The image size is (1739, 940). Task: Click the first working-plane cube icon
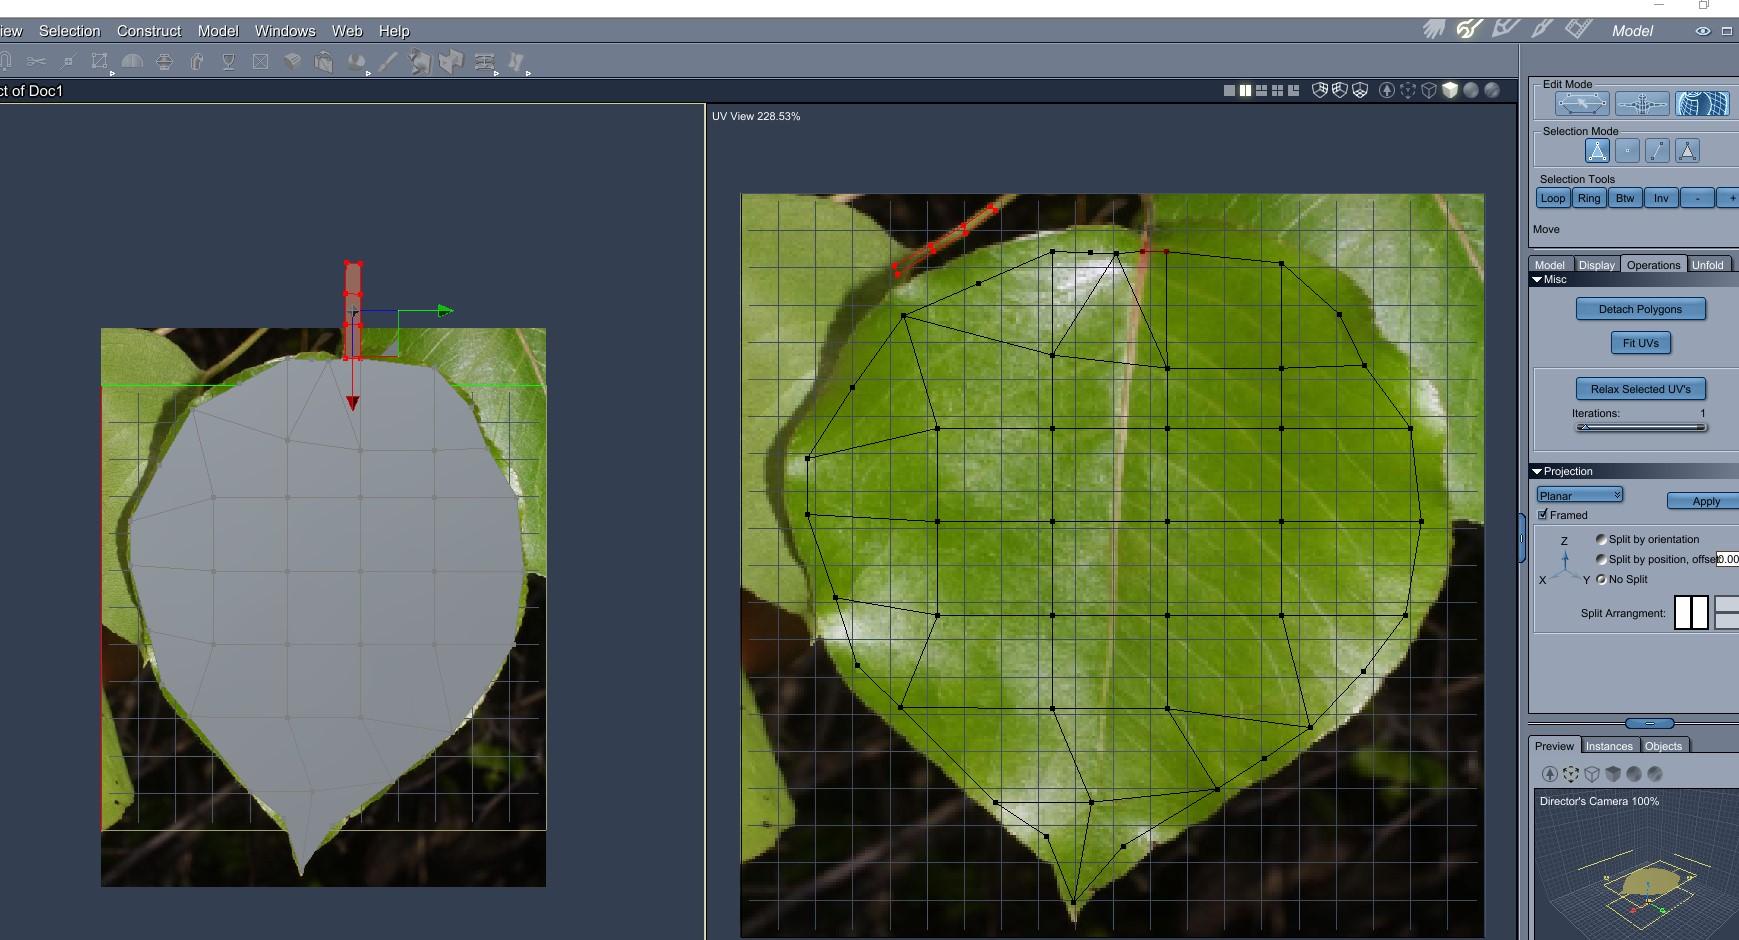point(1320,90)
